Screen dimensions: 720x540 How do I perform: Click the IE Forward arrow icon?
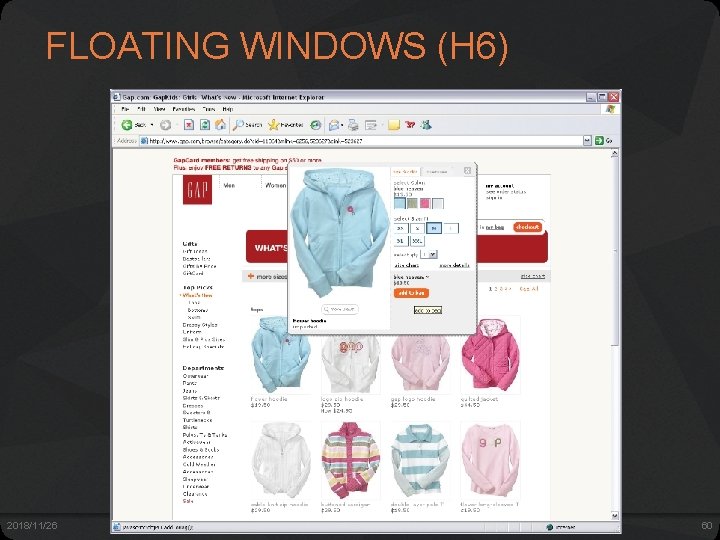point(165,125)
